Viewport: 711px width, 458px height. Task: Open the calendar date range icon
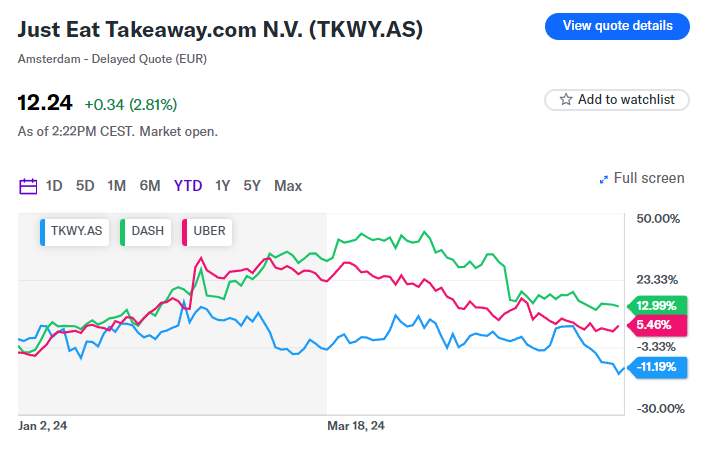click(x=28, y=185)
